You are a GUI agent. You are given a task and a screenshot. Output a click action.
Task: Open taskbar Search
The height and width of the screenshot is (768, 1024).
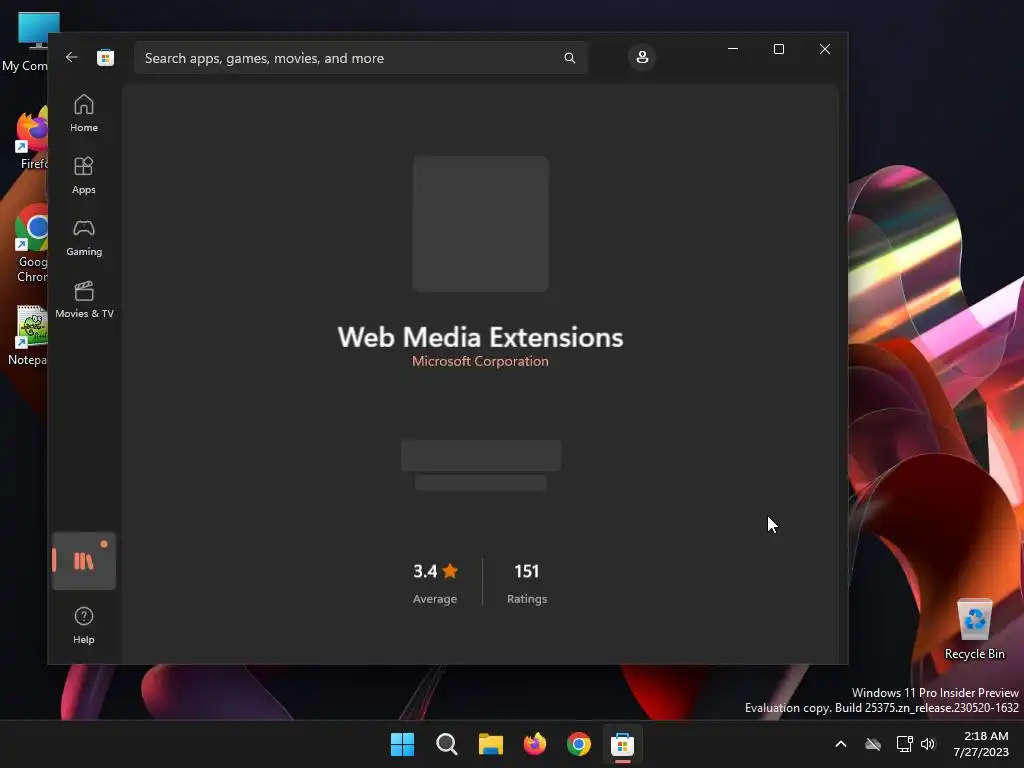447,744
